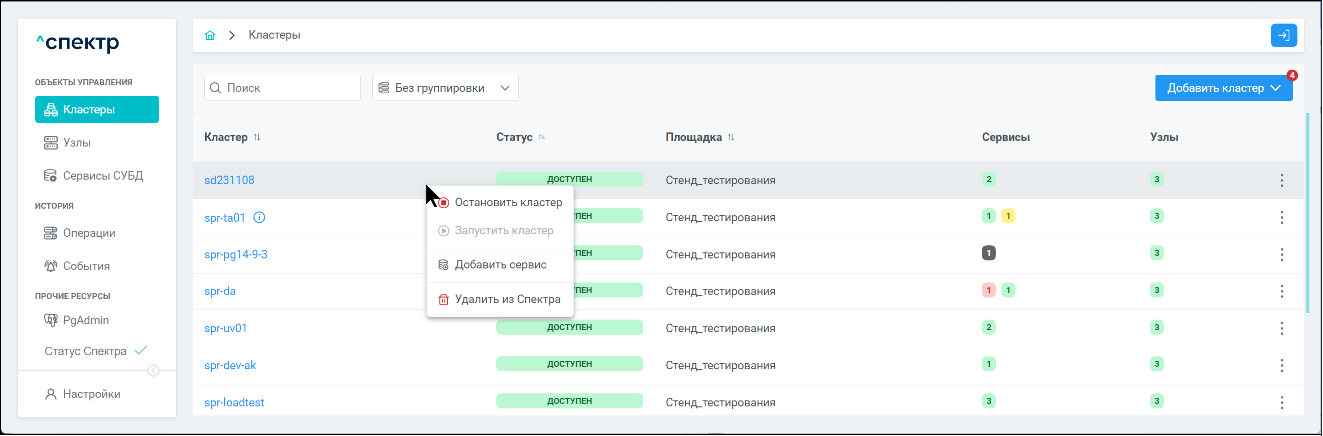Open the spr-dev-ak cluster link
1323x436 pixels.
coord(230,365)
